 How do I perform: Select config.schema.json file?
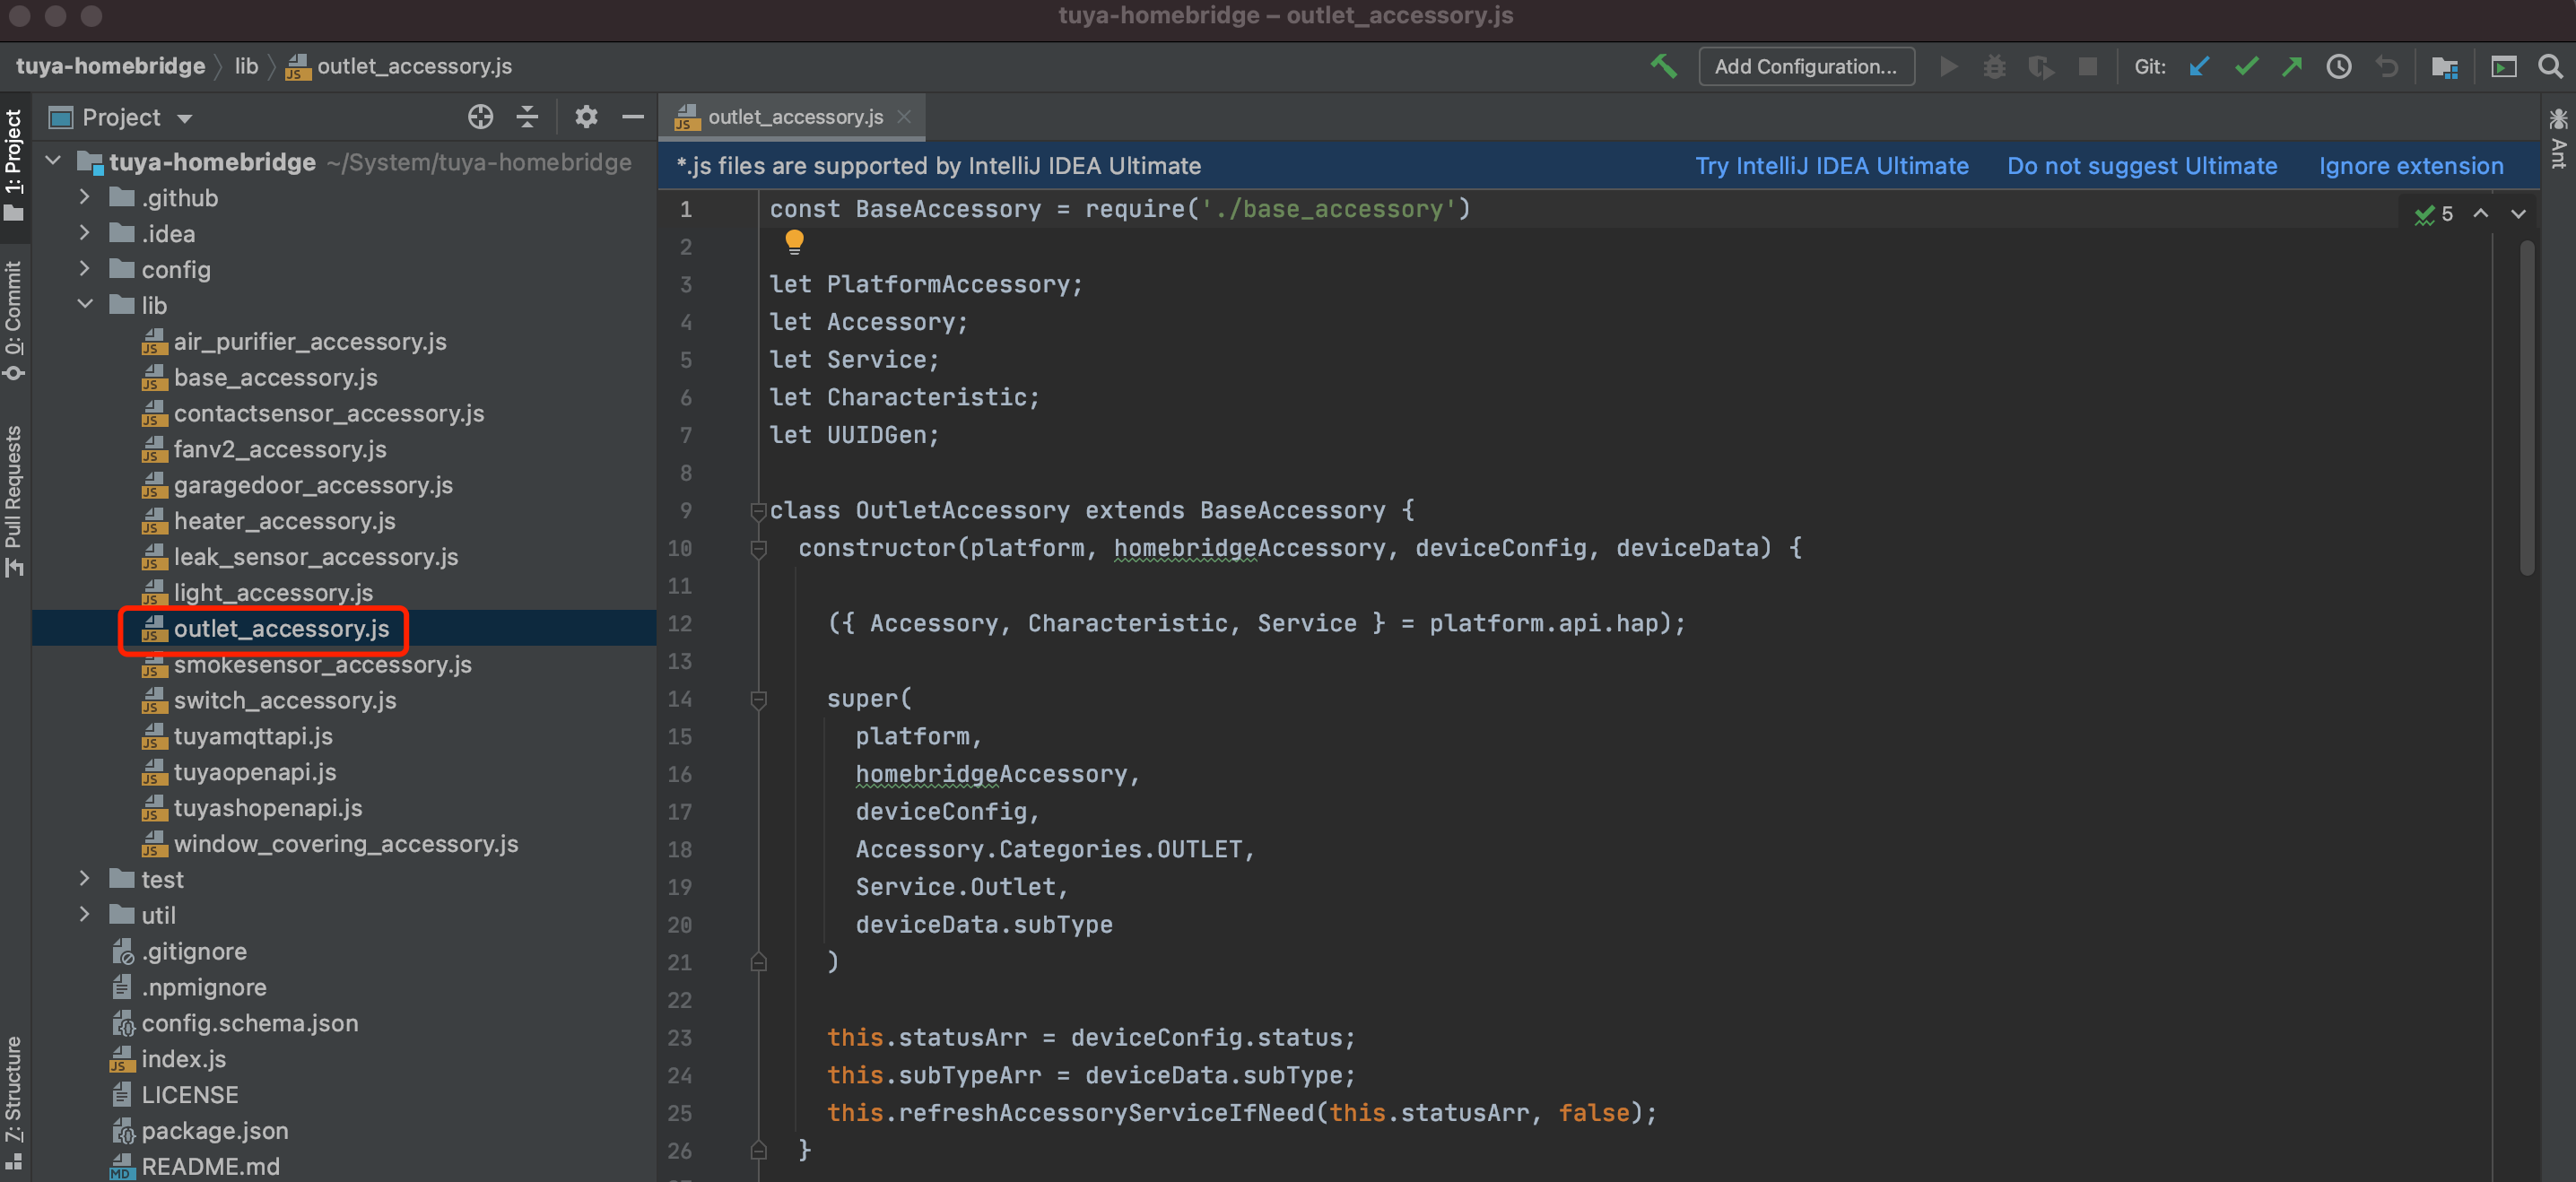tap(250, 1023)
